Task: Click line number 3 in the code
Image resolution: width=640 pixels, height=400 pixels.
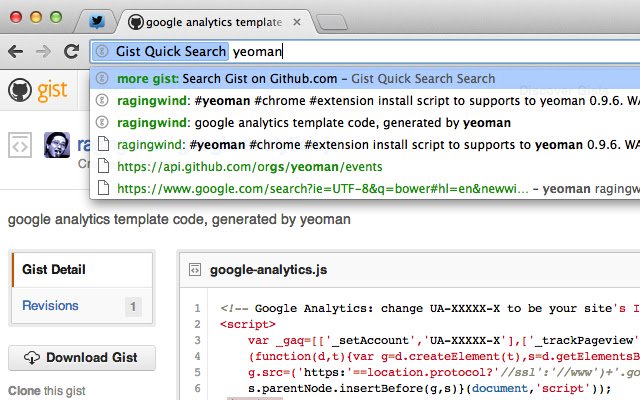Action: tap(198, 340)
